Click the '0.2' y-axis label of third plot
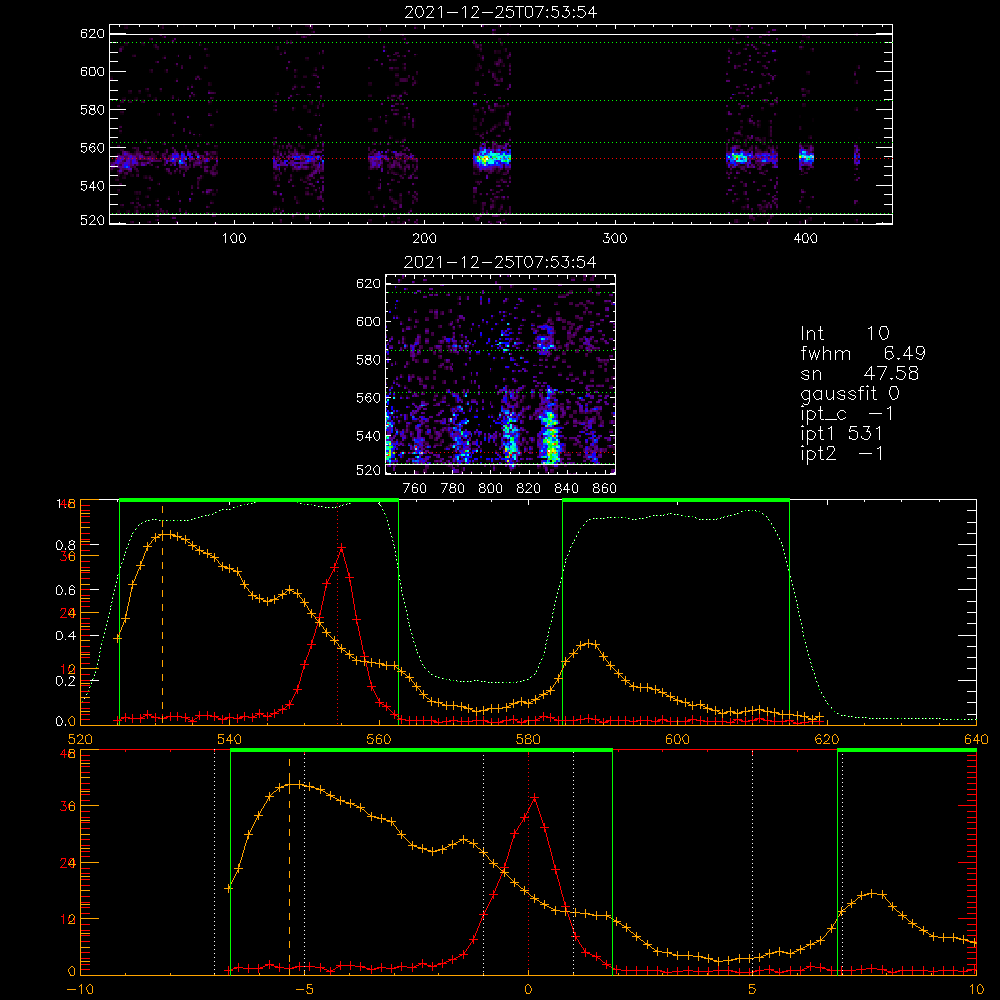Image resolution: width=1000 pixels, height=1000 pixels. [x=65, y=680]
